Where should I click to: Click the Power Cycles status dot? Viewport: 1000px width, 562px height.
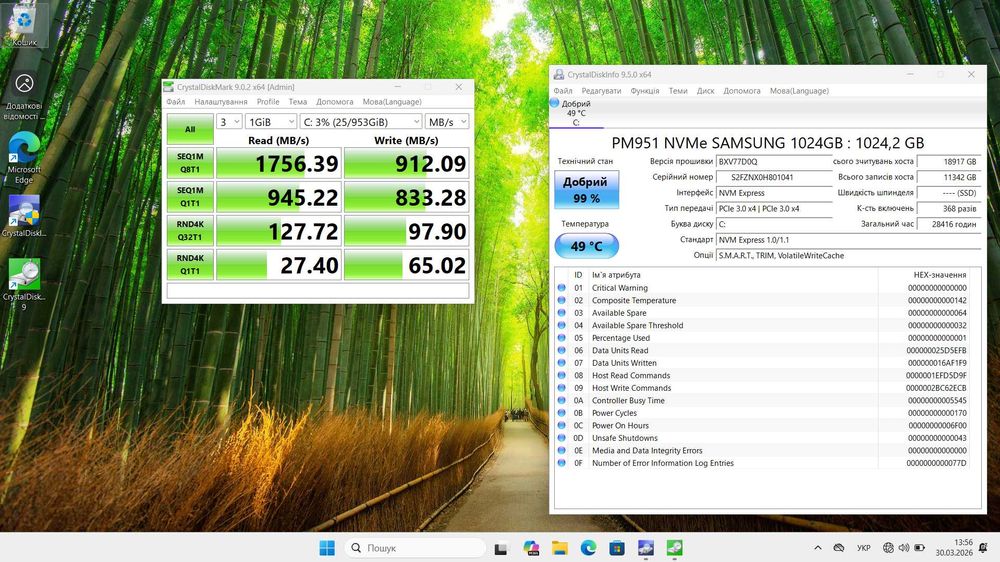coord(561,413)
